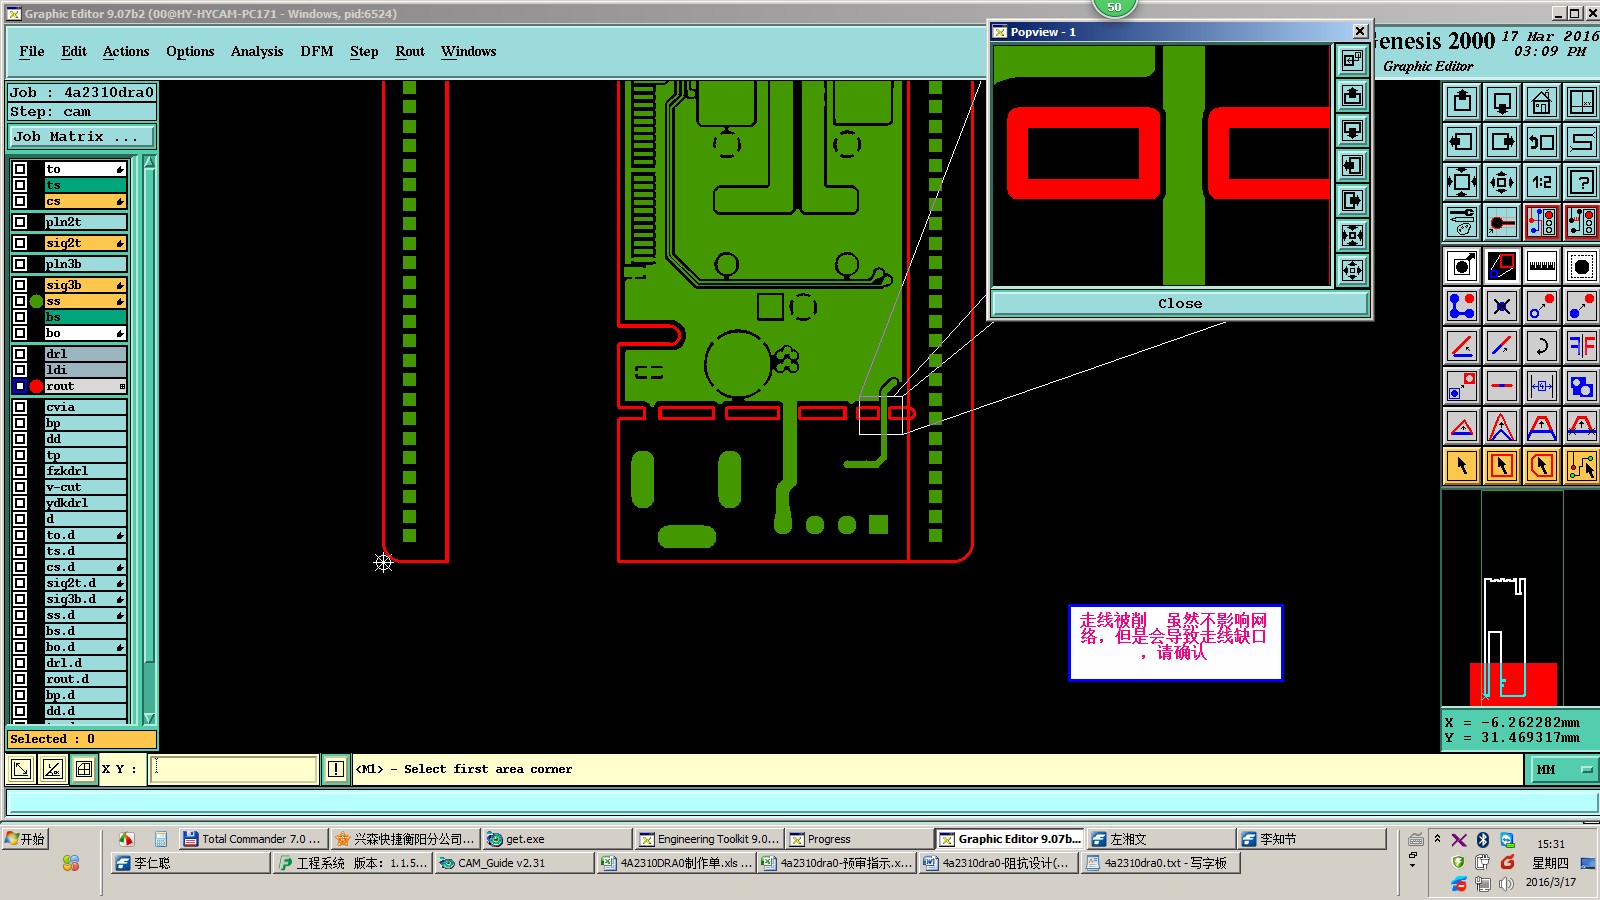
Task: Open the DFM menu
Action: (x=317, y=51)
